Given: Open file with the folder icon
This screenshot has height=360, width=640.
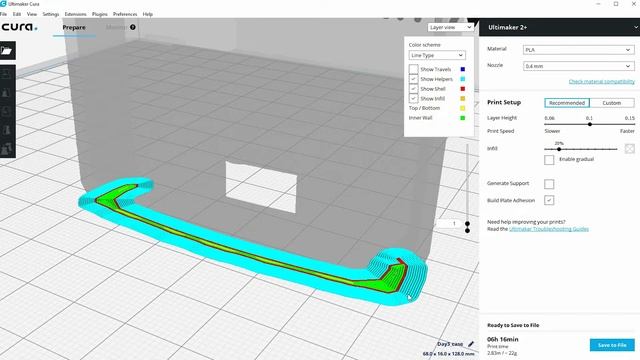Looking at the screenshot, I should point(7,51).
